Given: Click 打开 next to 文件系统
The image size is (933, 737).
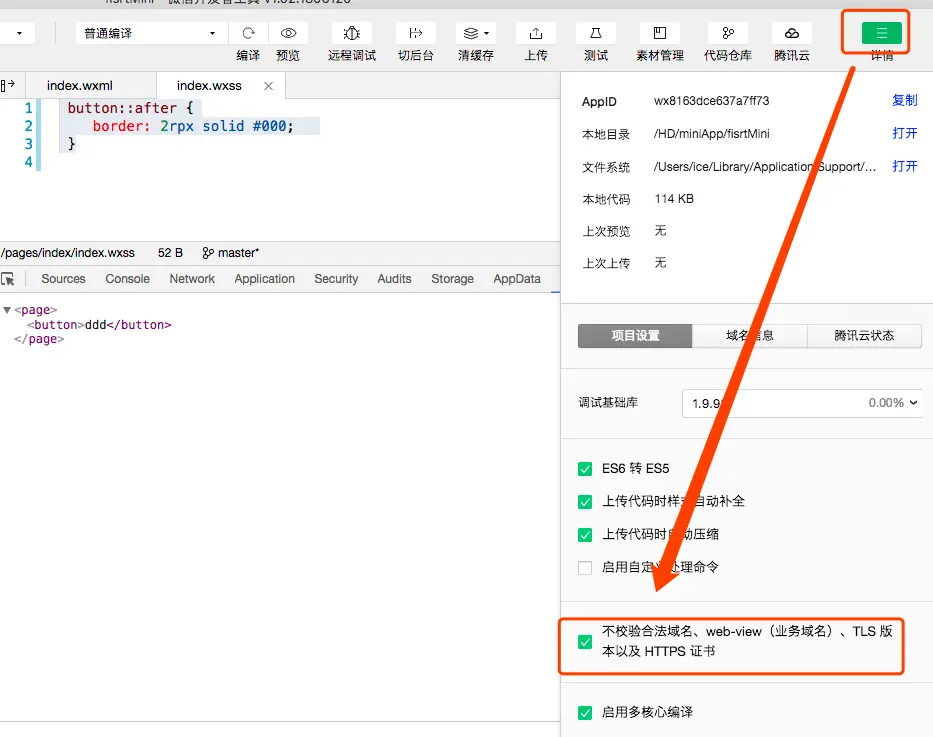Looking at the screenshot, I should point(904,166).
